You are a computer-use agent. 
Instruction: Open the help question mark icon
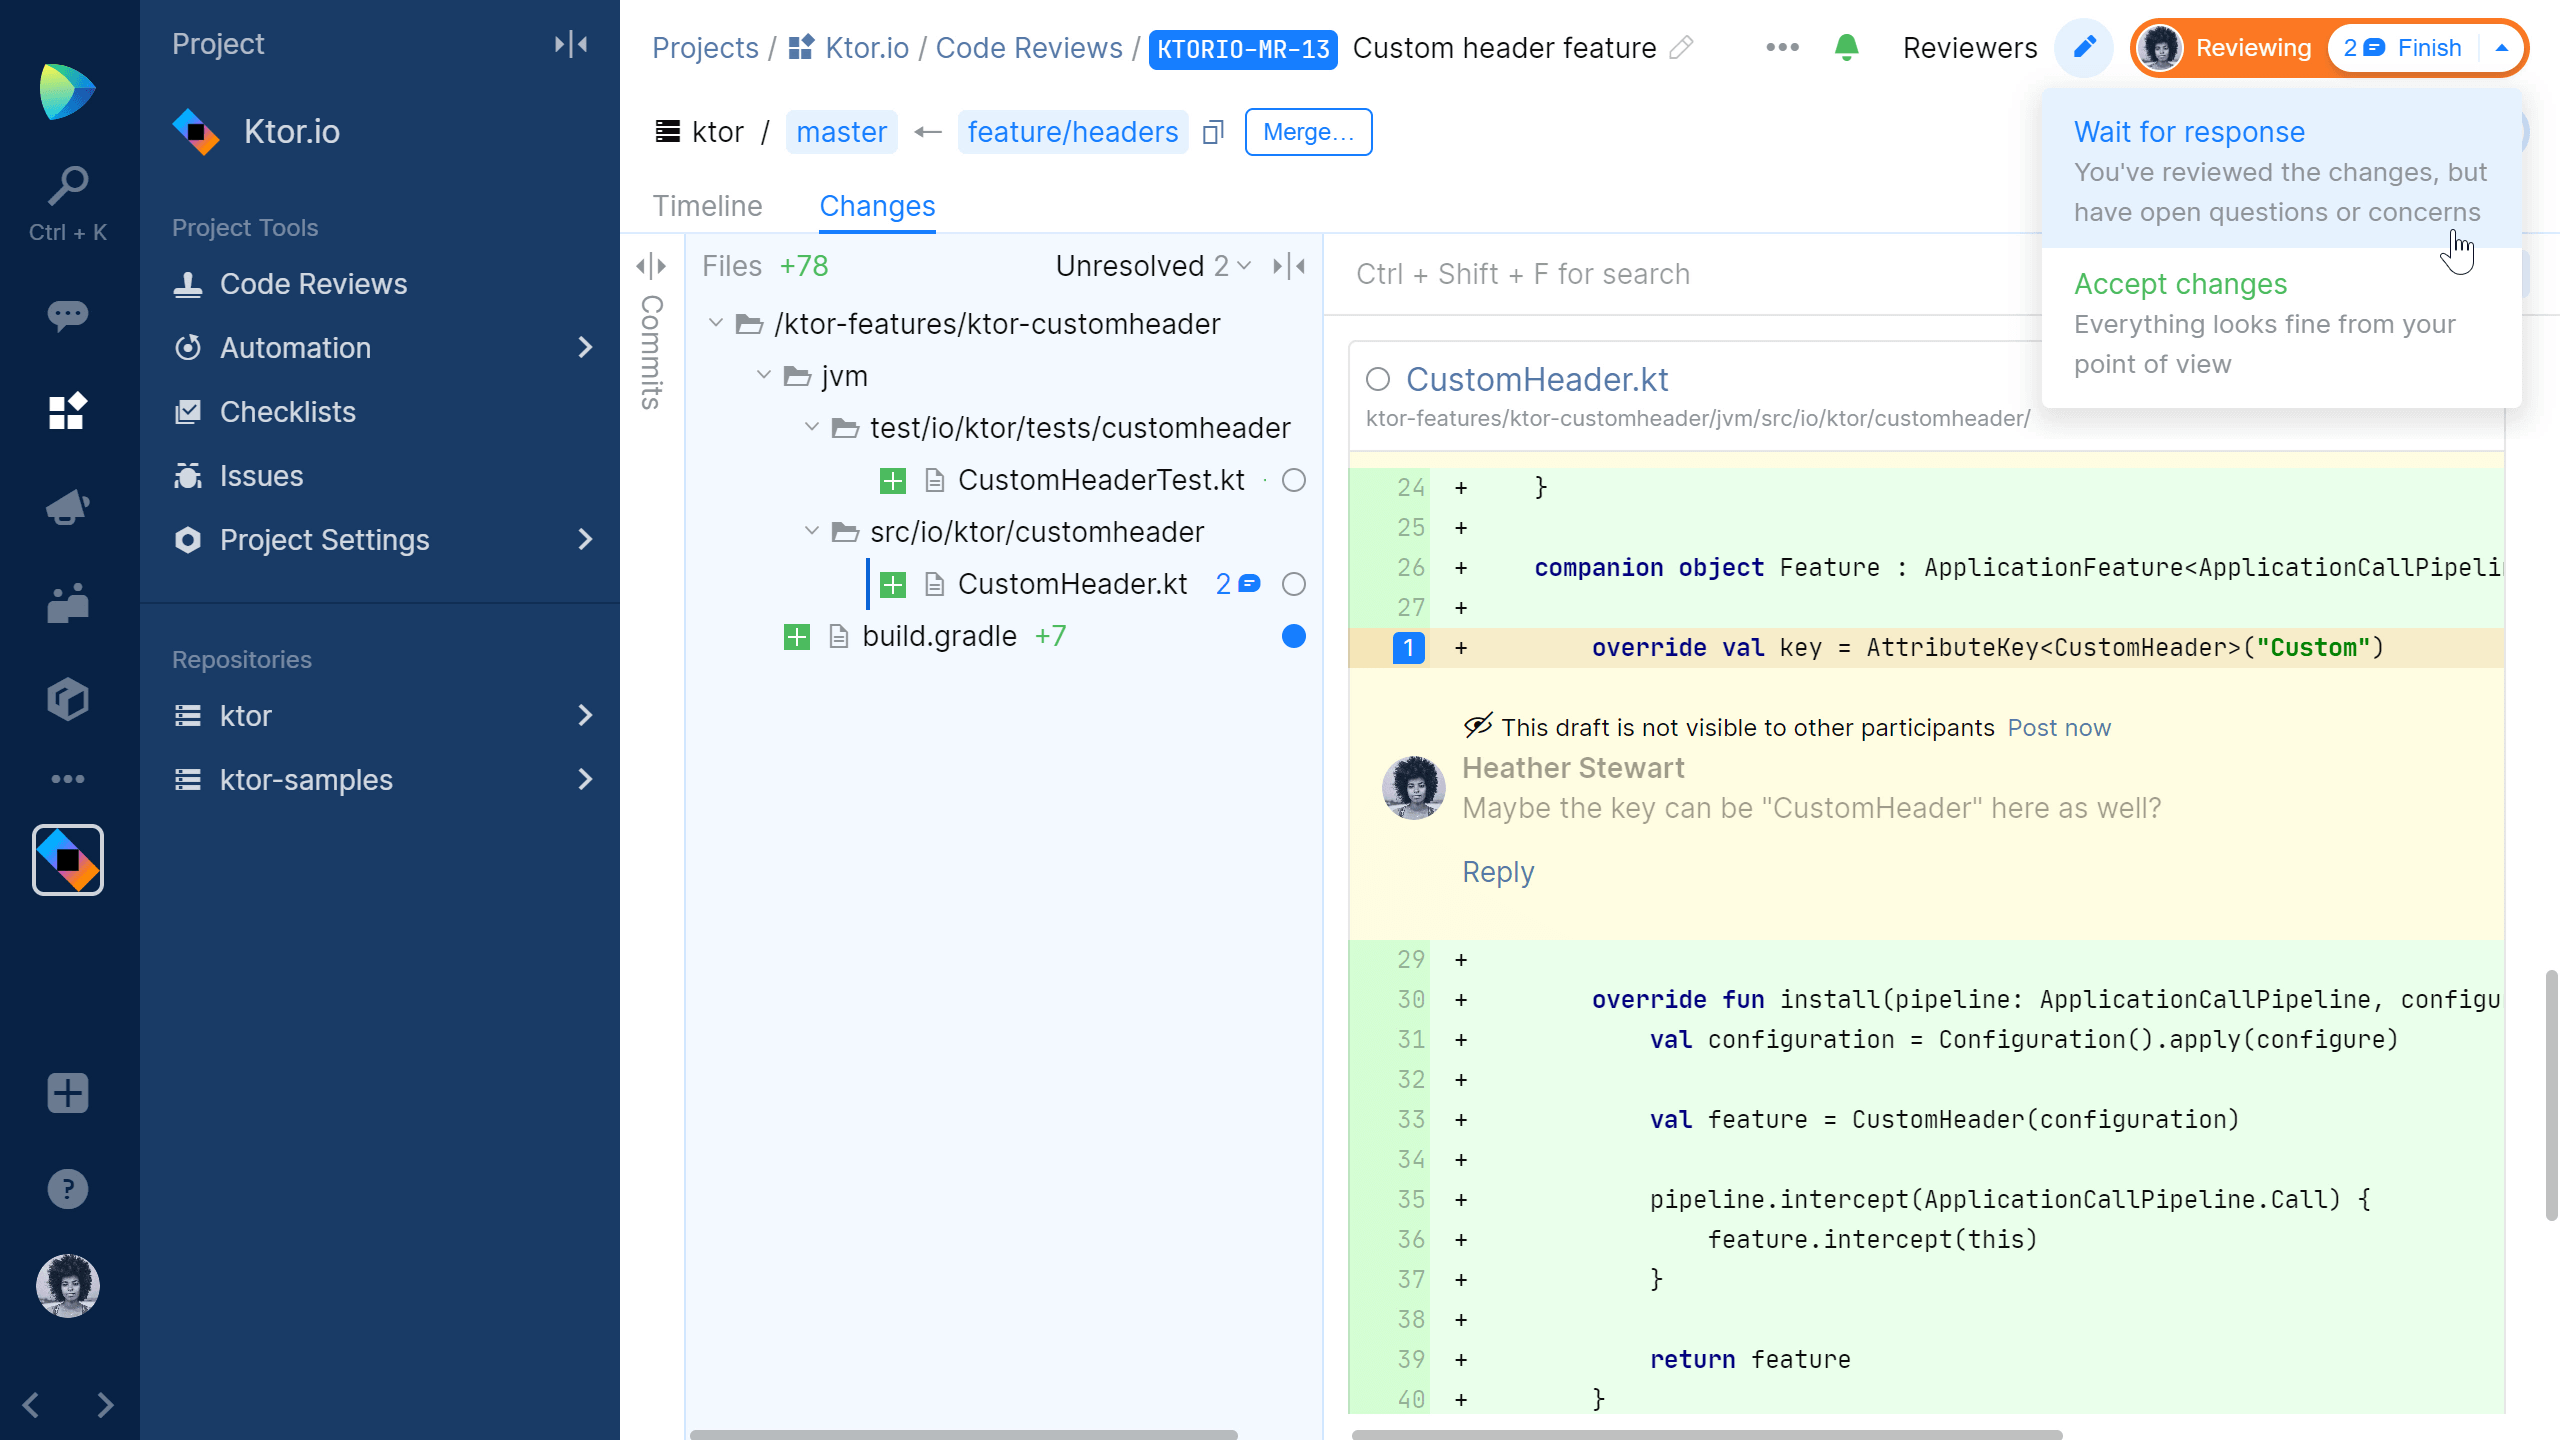67,1189
